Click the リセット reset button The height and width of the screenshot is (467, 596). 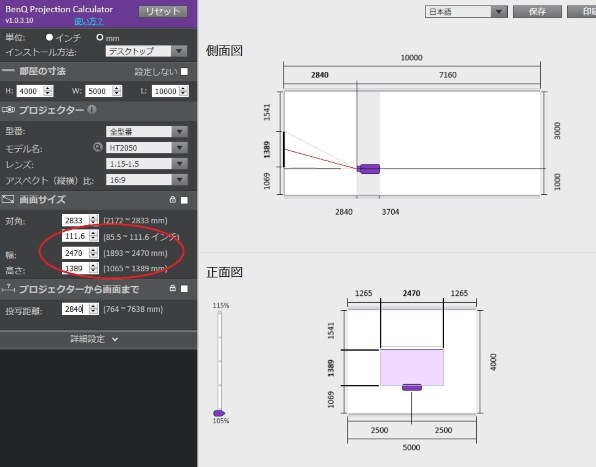click(x=163, y=11)
